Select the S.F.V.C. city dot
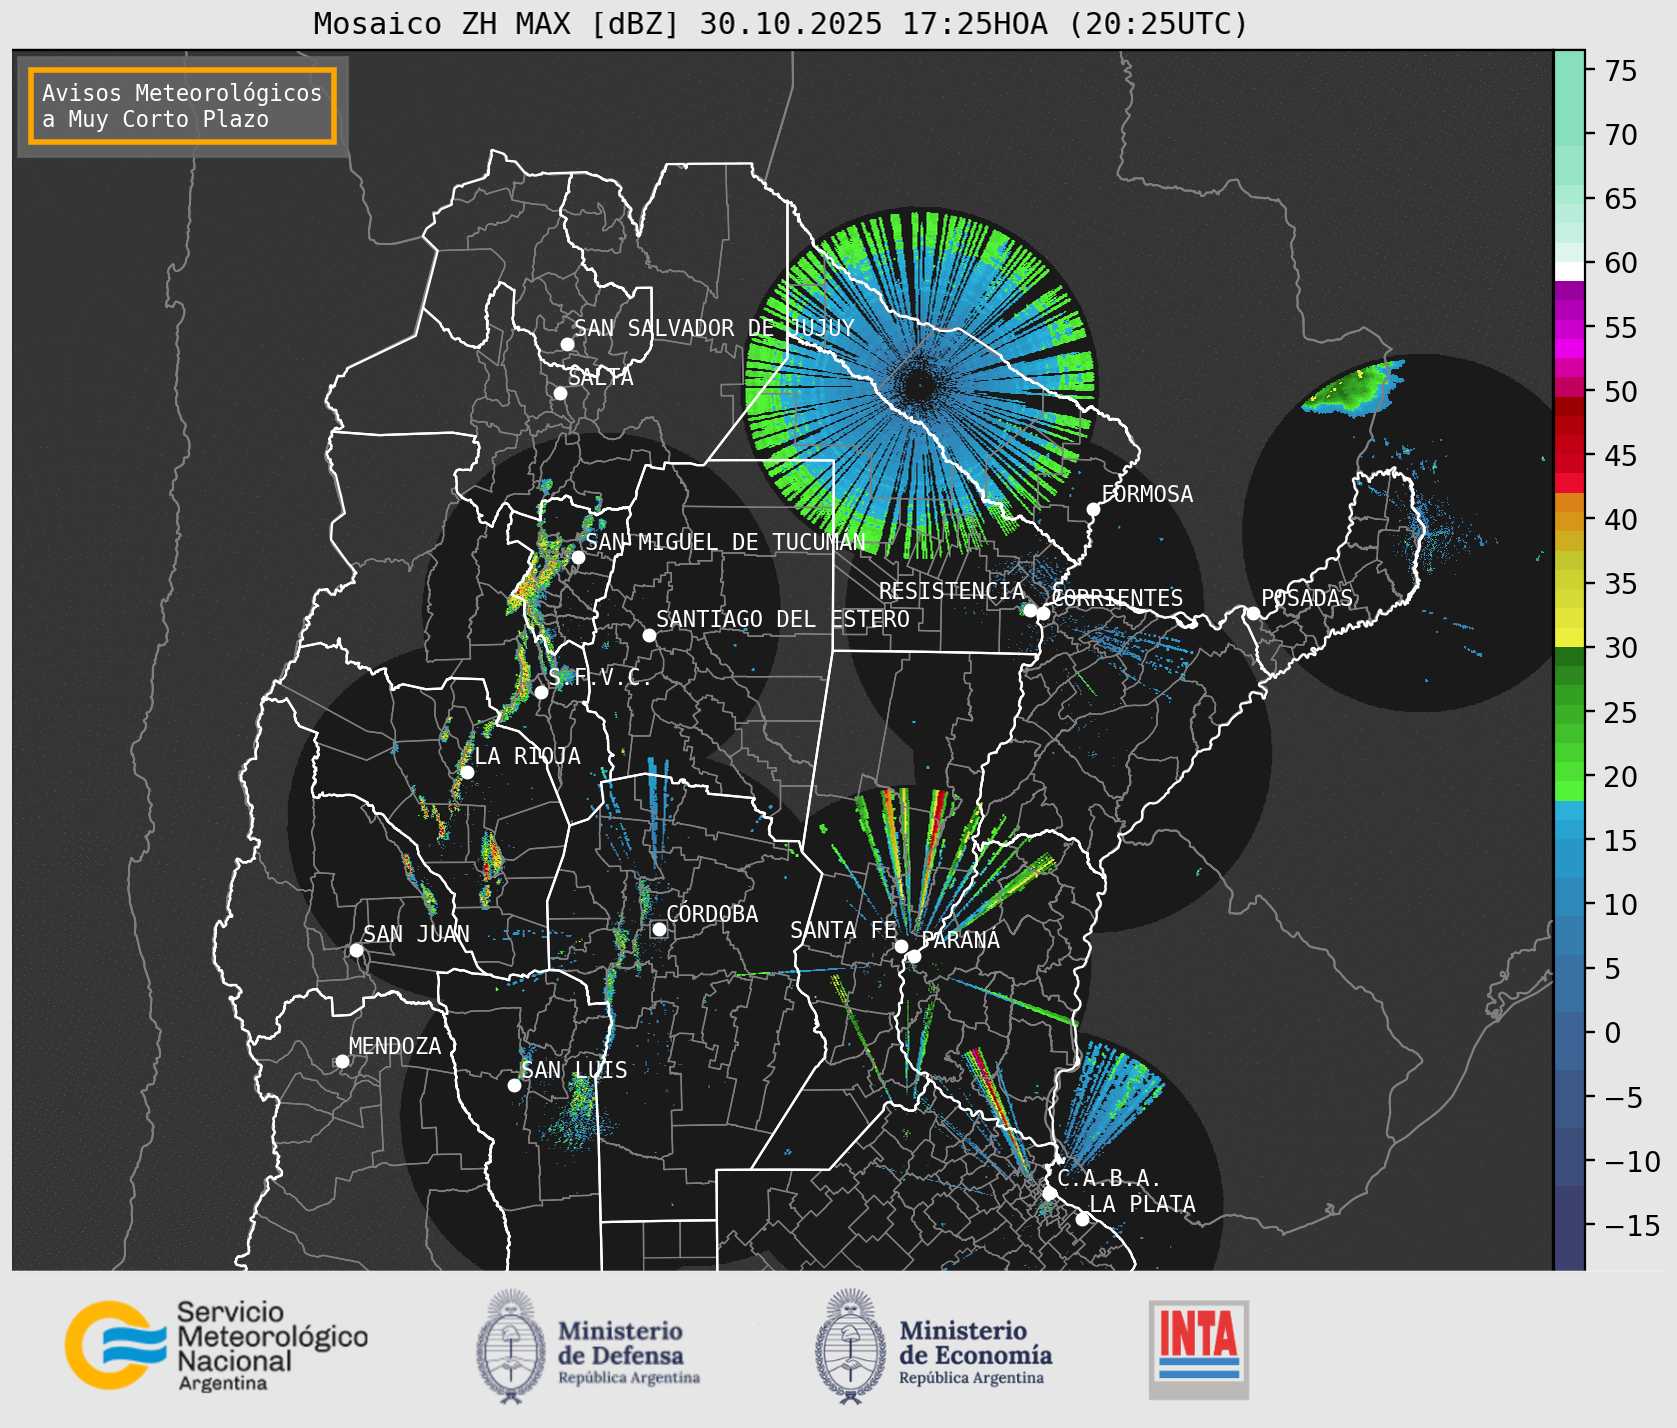Image resolution: width=1677 pixels, height=1428 pixels. coord(541,692)
